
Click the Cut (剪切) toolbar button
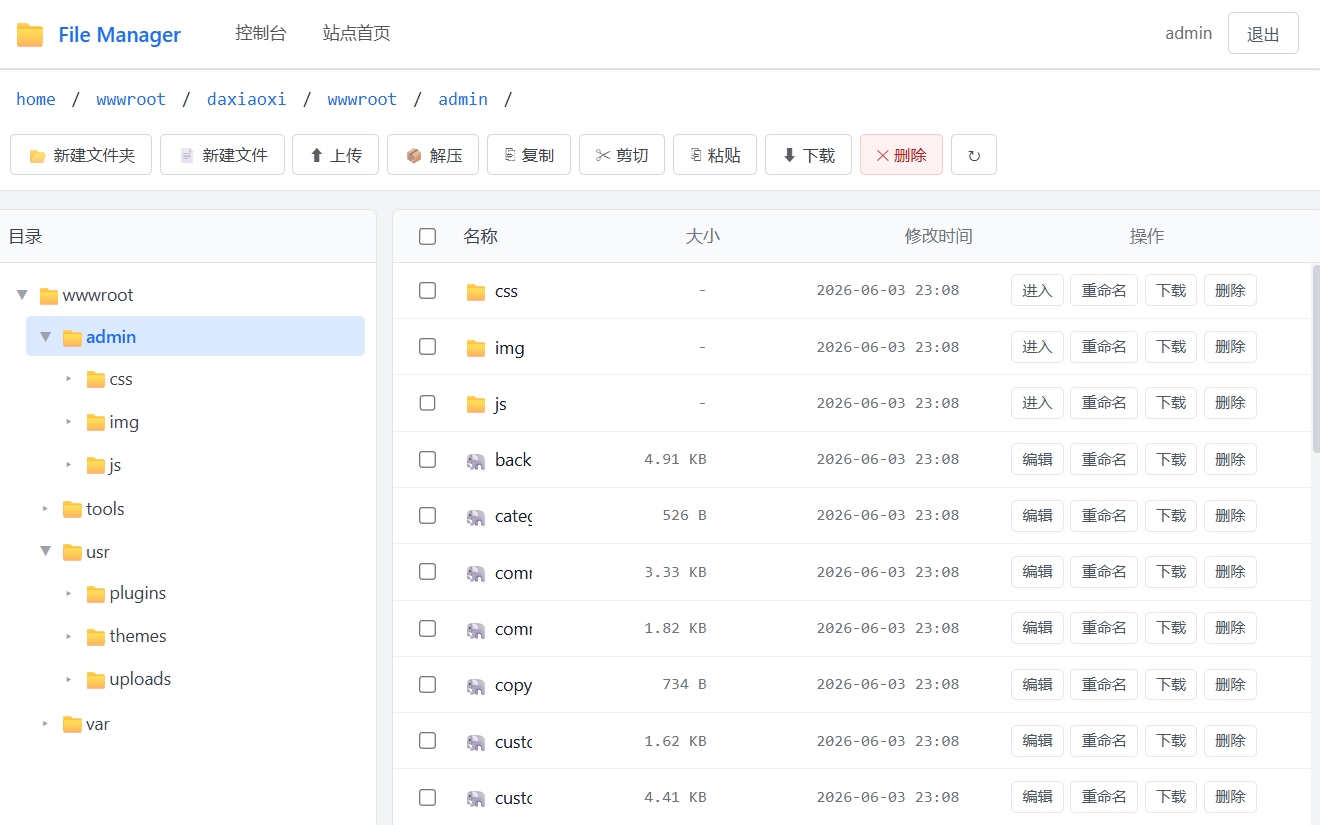coord(622,155)
